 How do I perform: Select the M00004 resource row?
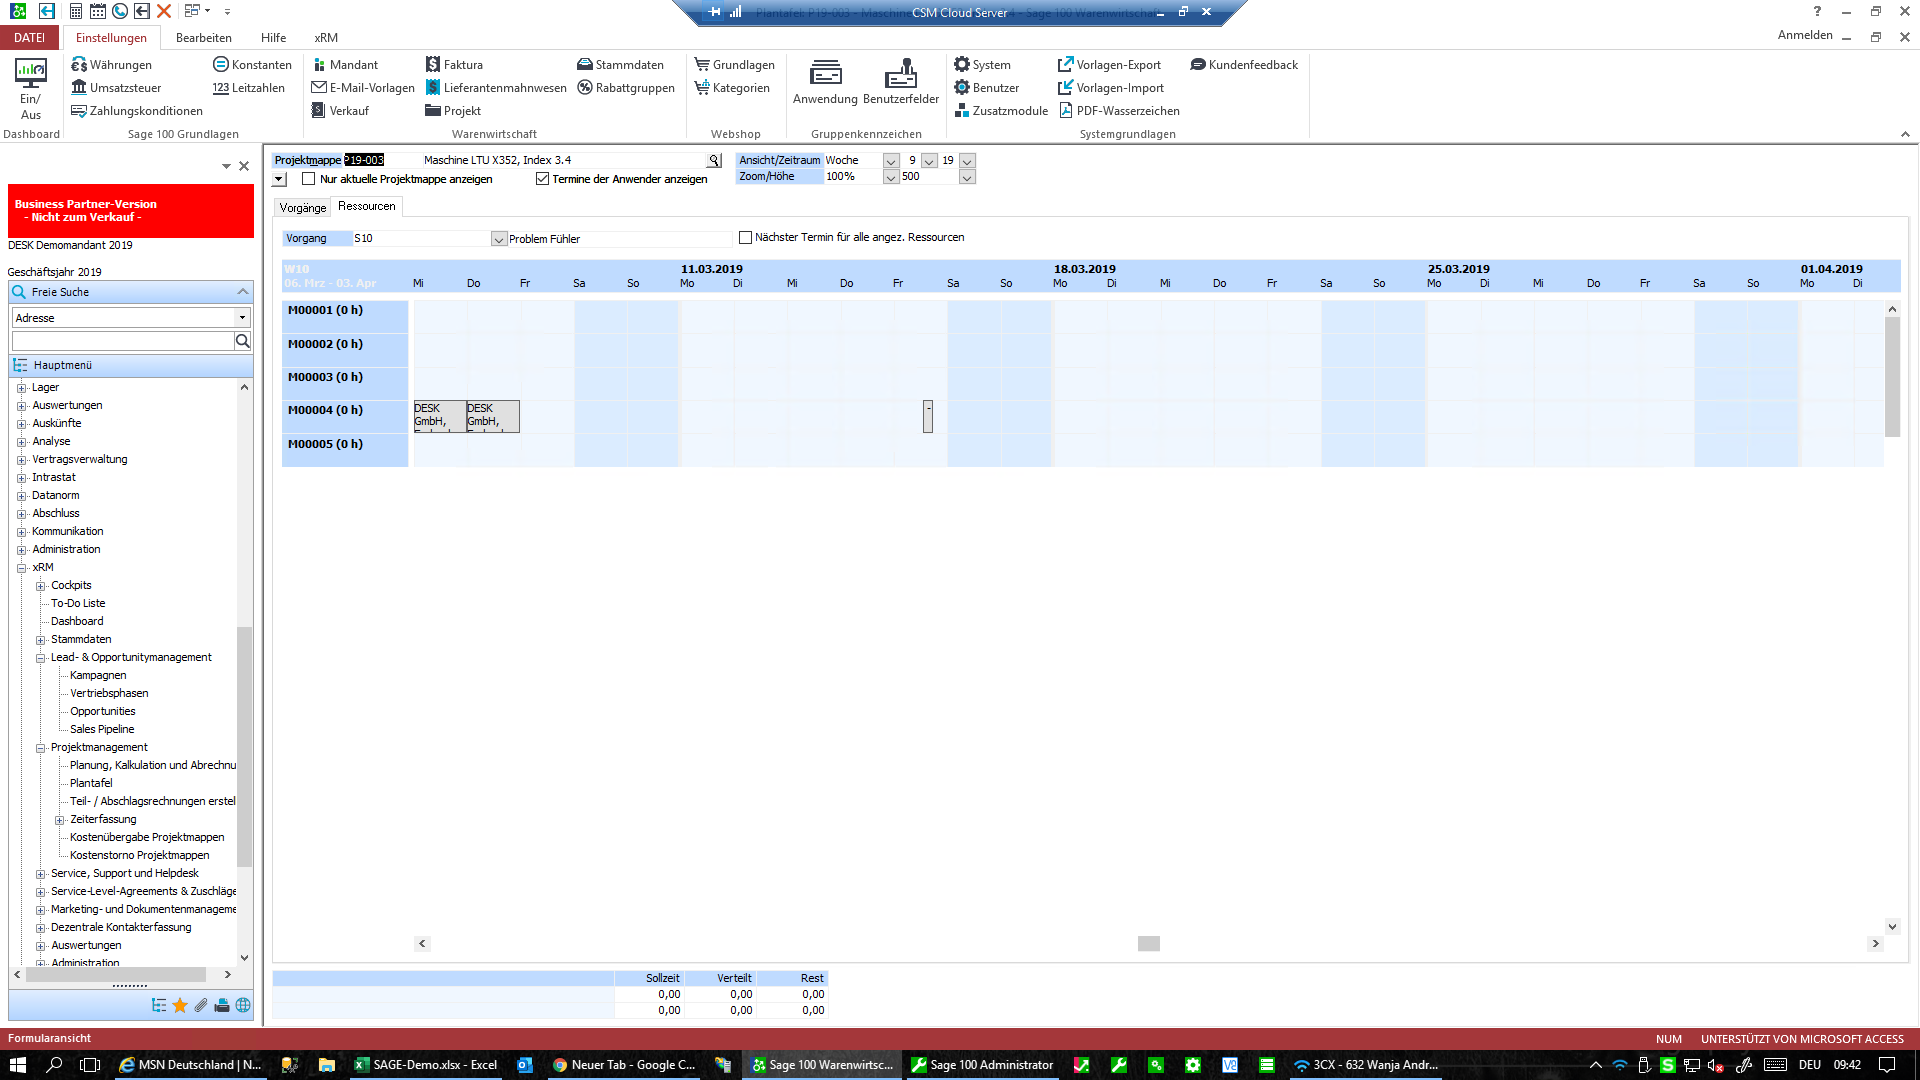pyautogui.click(x=345, y=417)
